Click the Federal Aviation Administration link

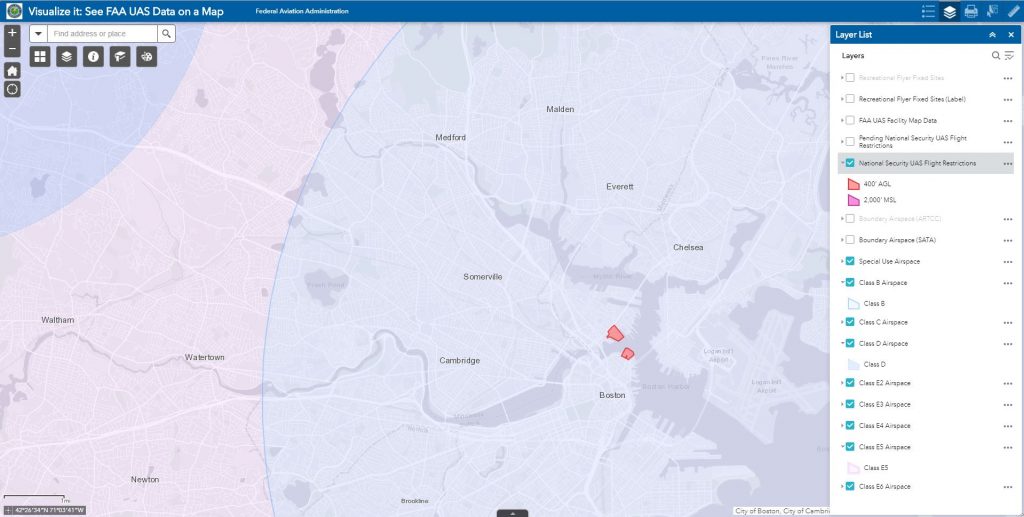tap(302, 11)
